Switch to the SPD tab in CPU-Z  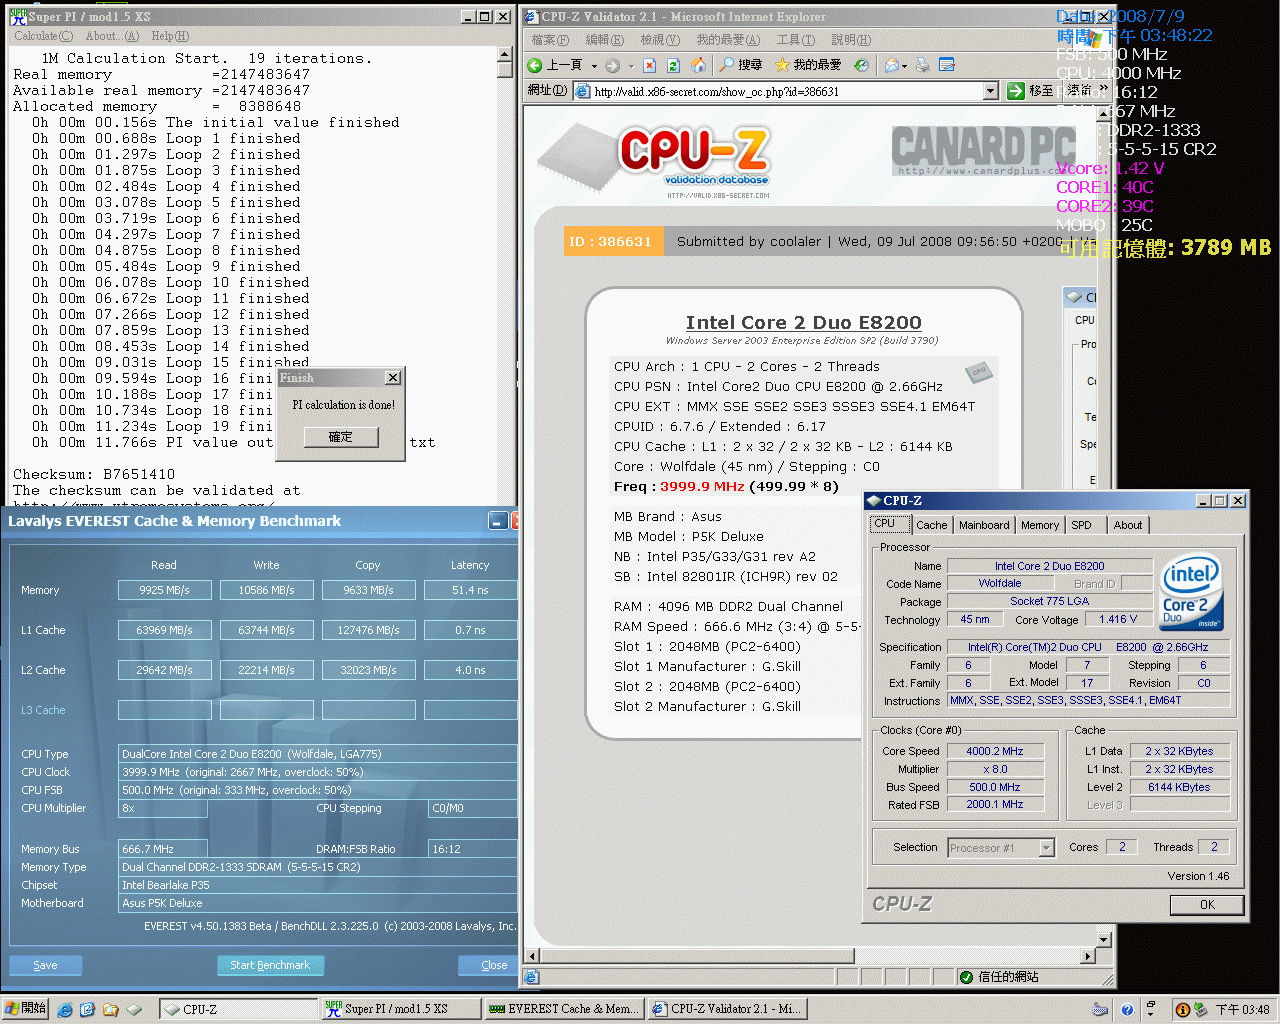click(x=1084, y=524)
